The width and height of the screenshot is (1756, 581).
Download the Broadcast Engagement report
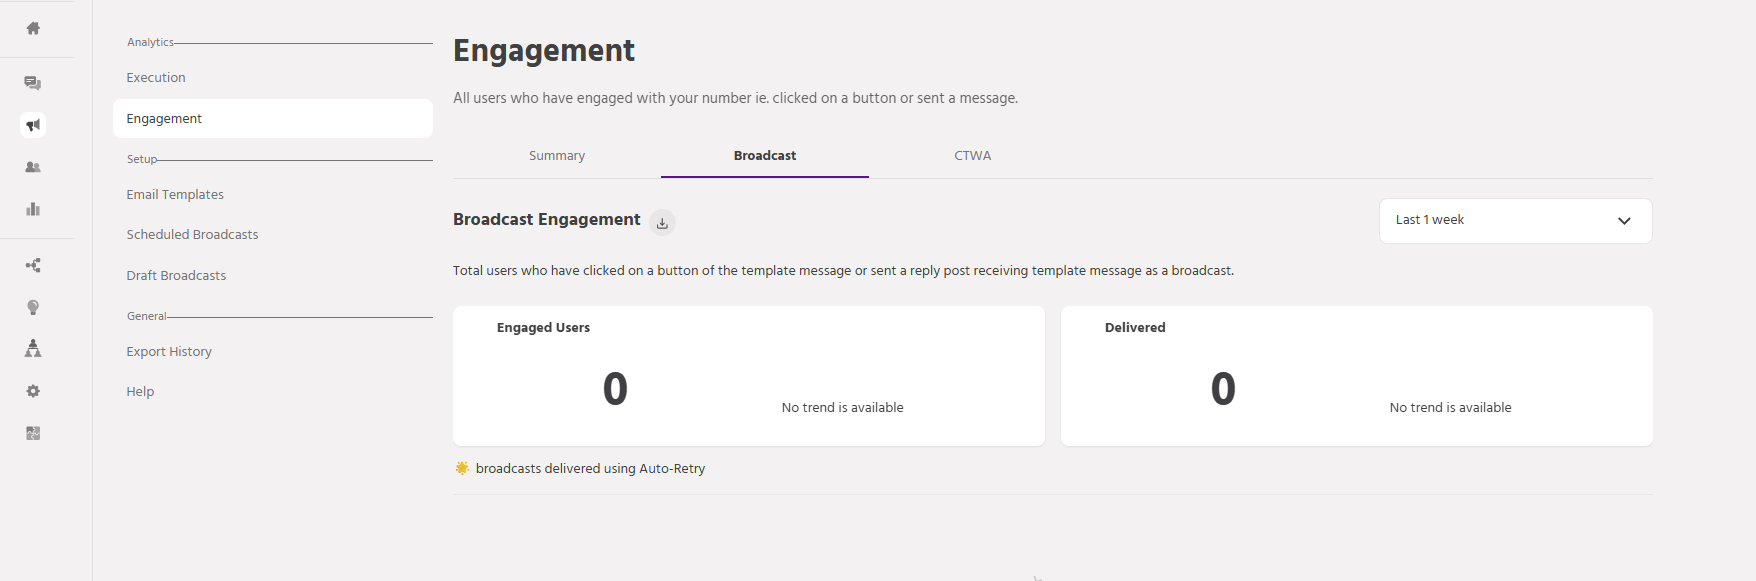coord(662,223)
